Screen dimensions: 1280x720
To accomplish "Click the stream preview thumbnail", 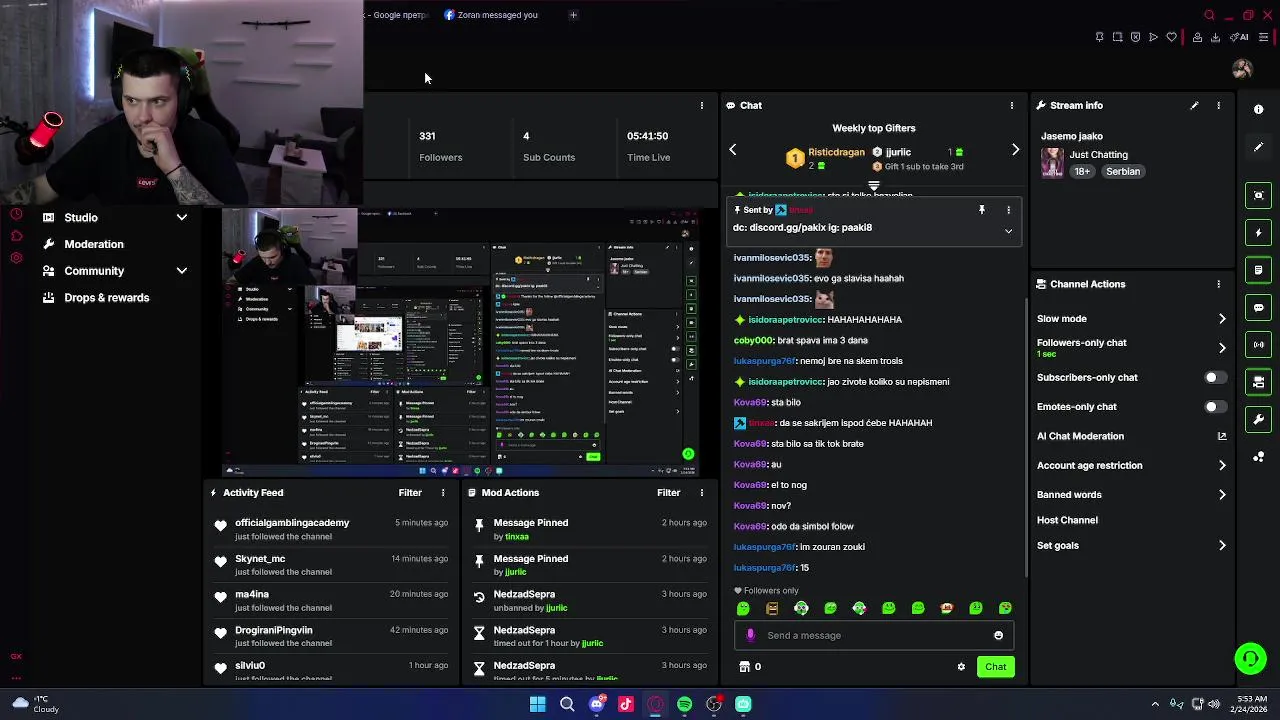I will point(459,343).
